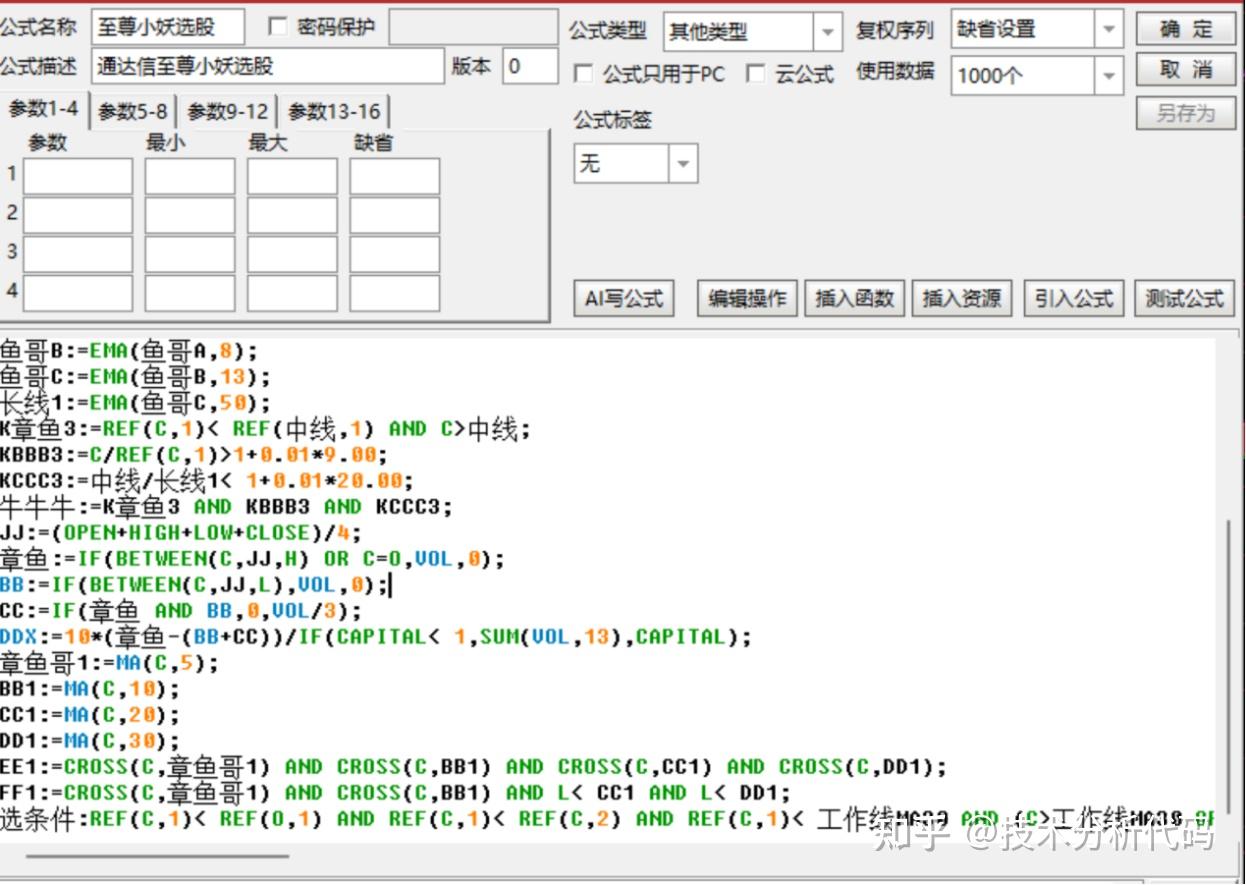
Task: Click the code line starting EE1:=CROSS
Action: coord(473,767)
